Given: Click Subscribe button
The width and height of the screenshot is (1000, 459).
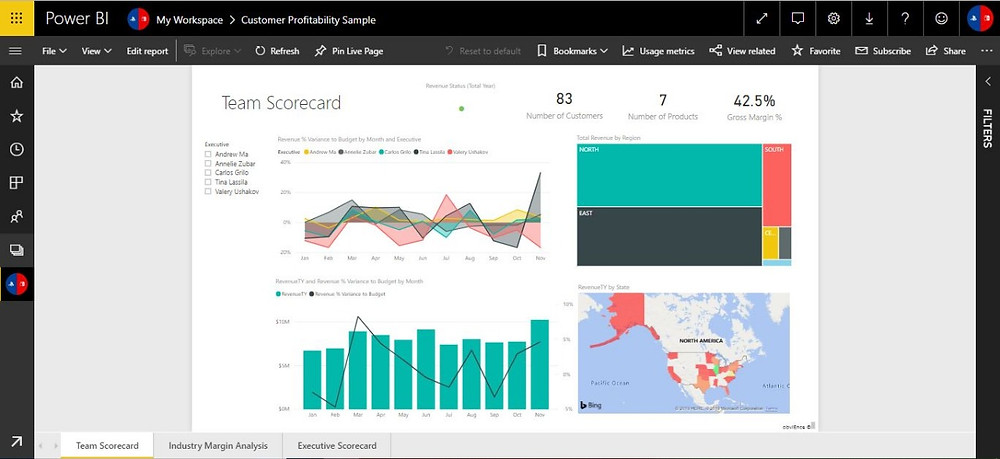Looking at the screenshot, I should 883,51.
